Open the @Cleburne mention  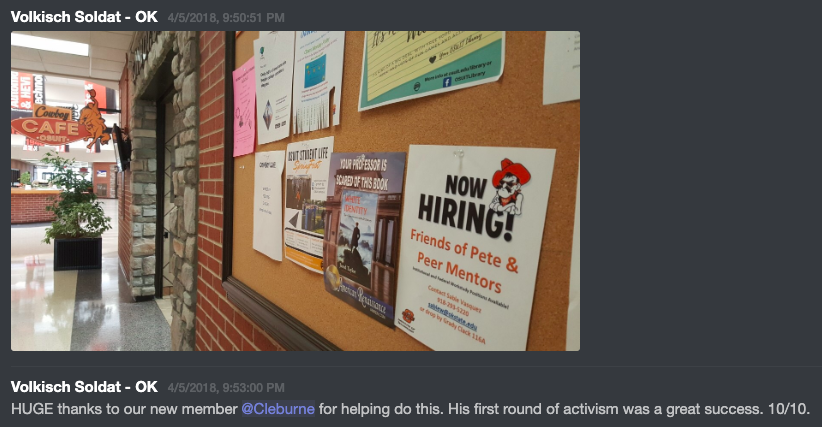[x=278, y=409]
